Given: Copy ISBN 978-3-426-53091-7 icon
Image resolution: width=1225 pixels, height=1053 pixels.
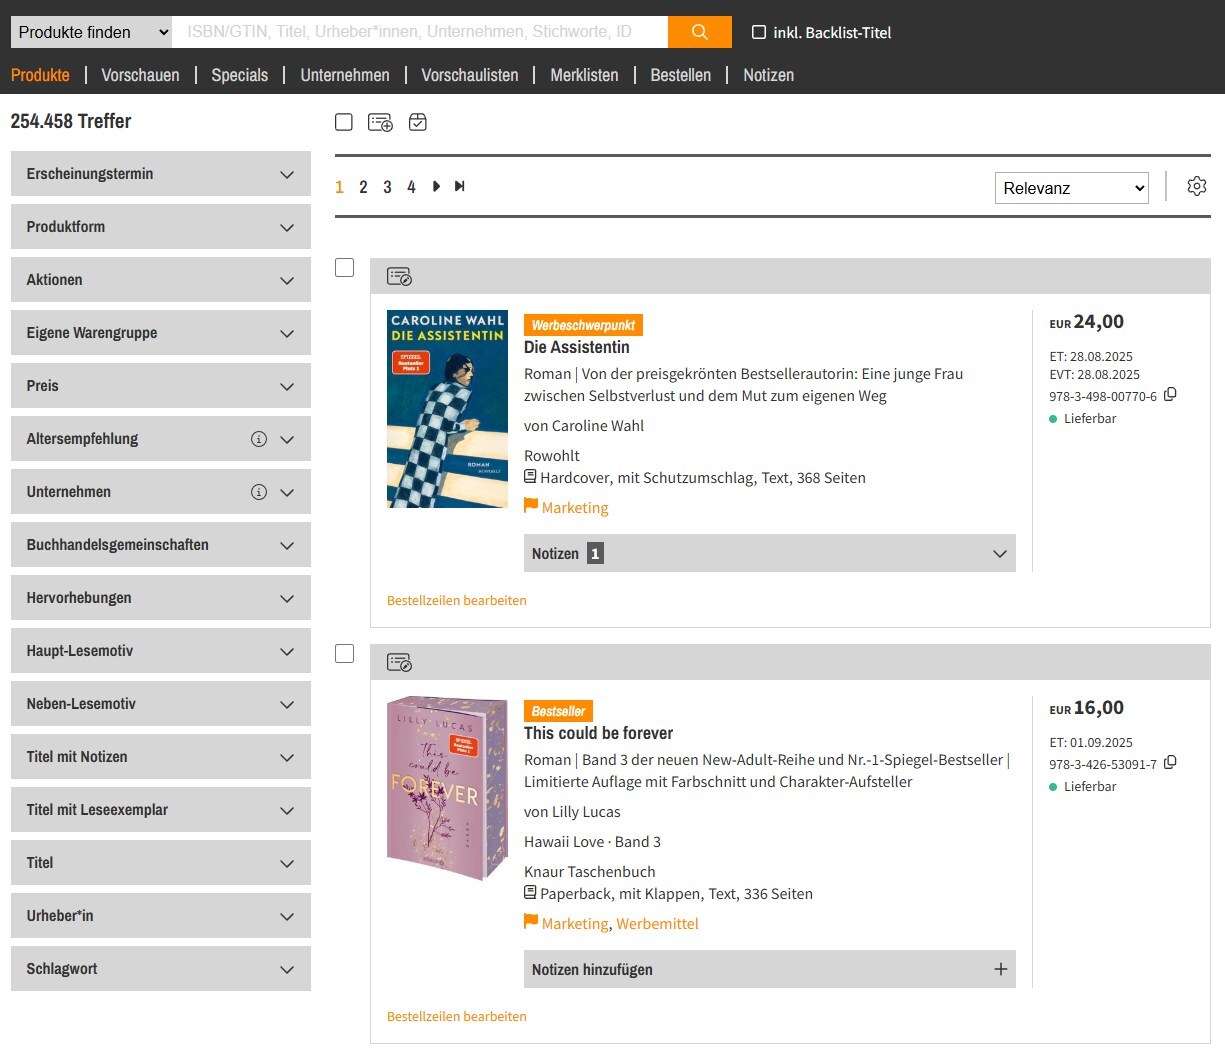Looking at the screenshot, I should pyautogui.click(x=1170, y=763).
